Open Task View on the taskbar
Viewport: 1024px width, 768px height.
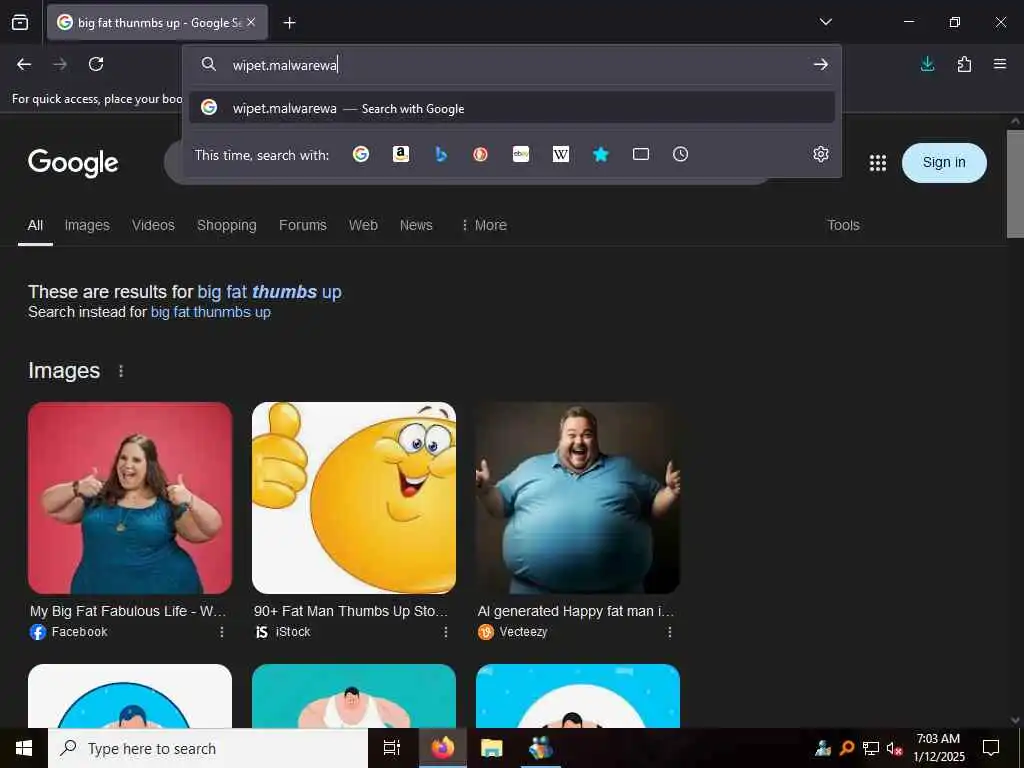point(392,748)
